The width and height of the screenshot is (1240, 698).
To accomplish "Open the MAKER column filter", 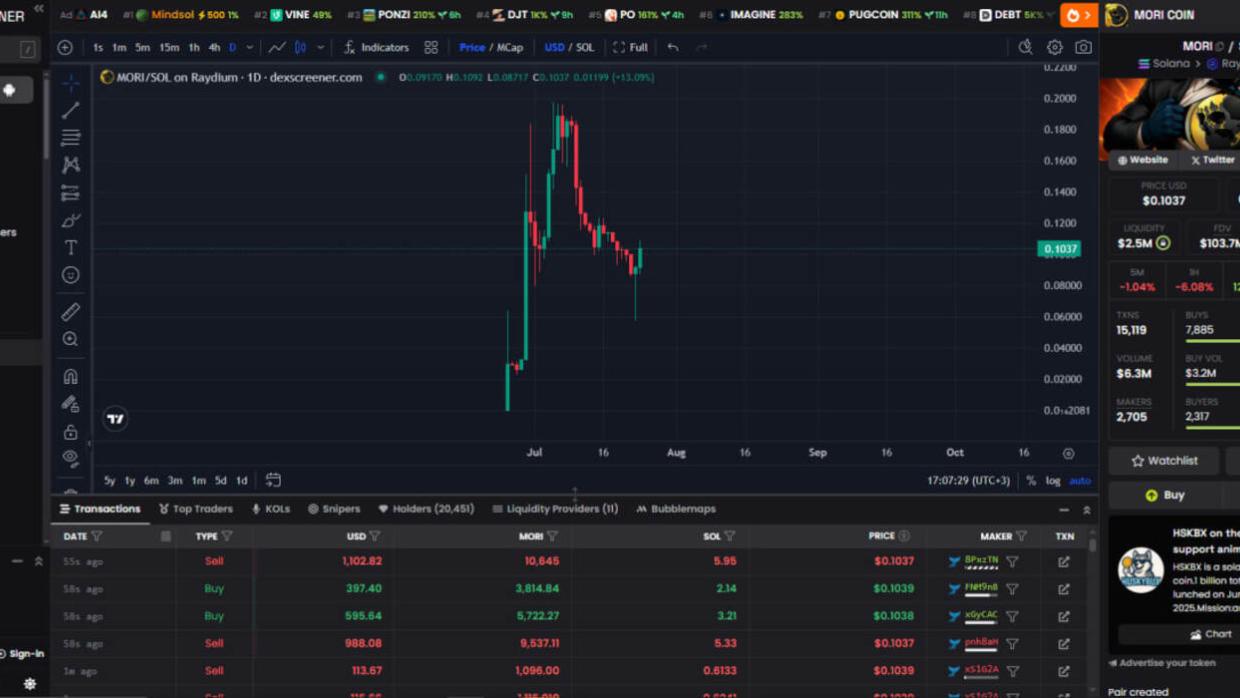I will pos(1021,536).
